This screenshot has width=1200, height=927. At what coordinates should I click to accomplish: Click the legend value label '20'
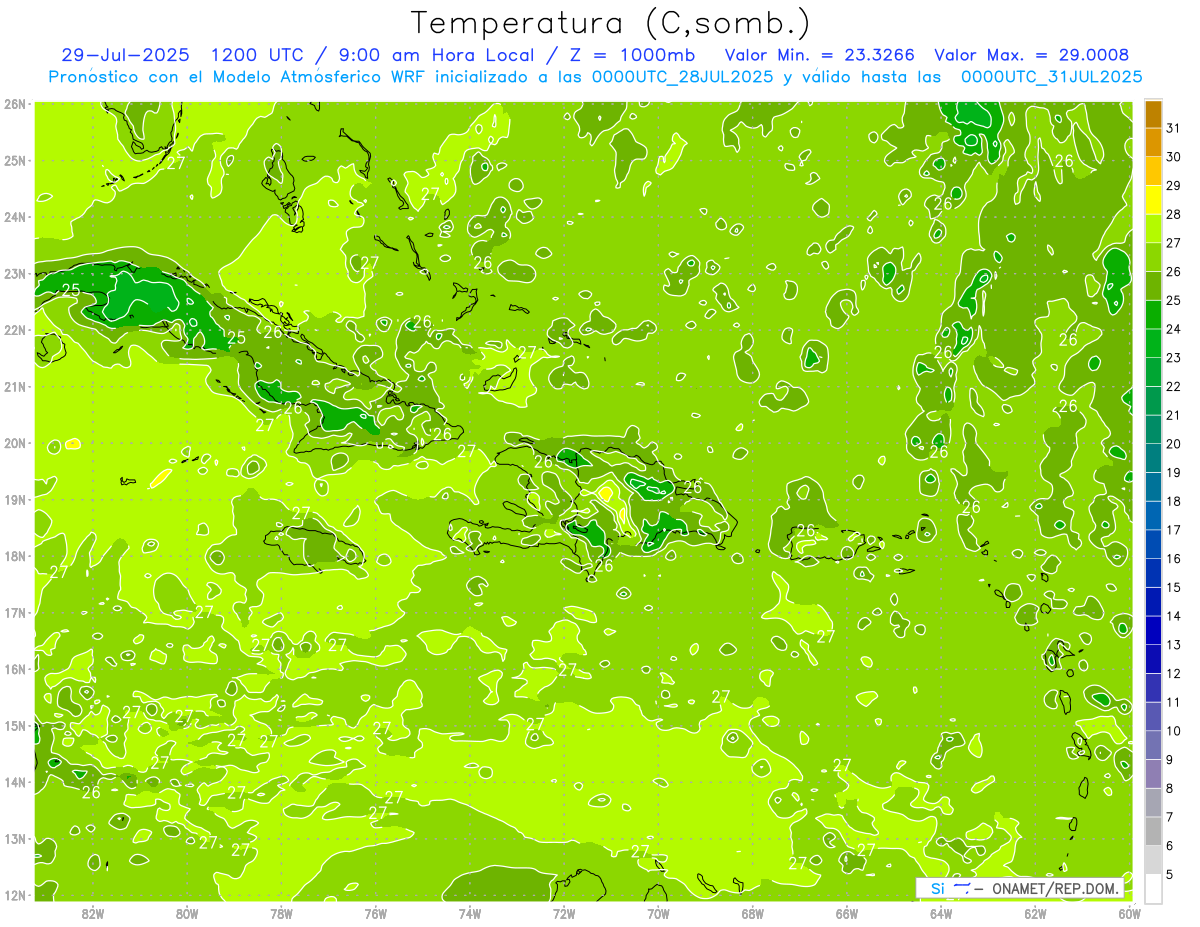click(x=1174, y=444)
